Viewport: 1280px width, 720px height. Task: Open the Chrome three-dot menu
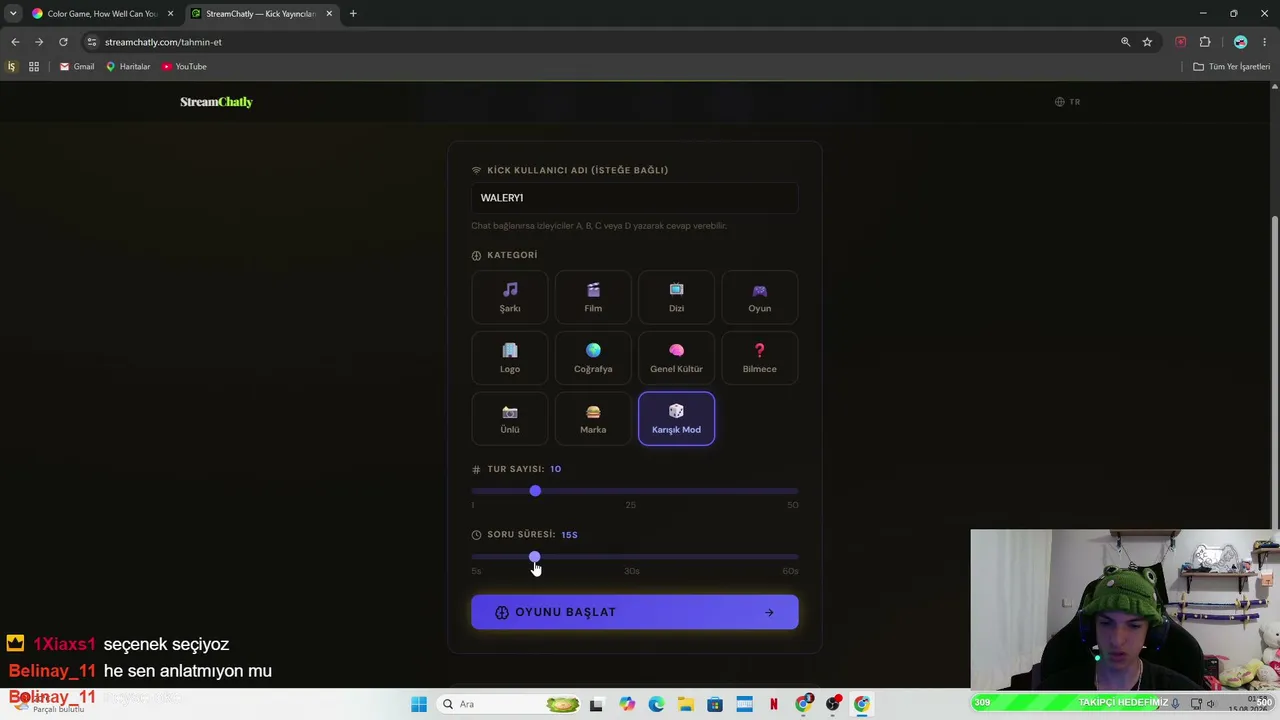[1266, 42]
